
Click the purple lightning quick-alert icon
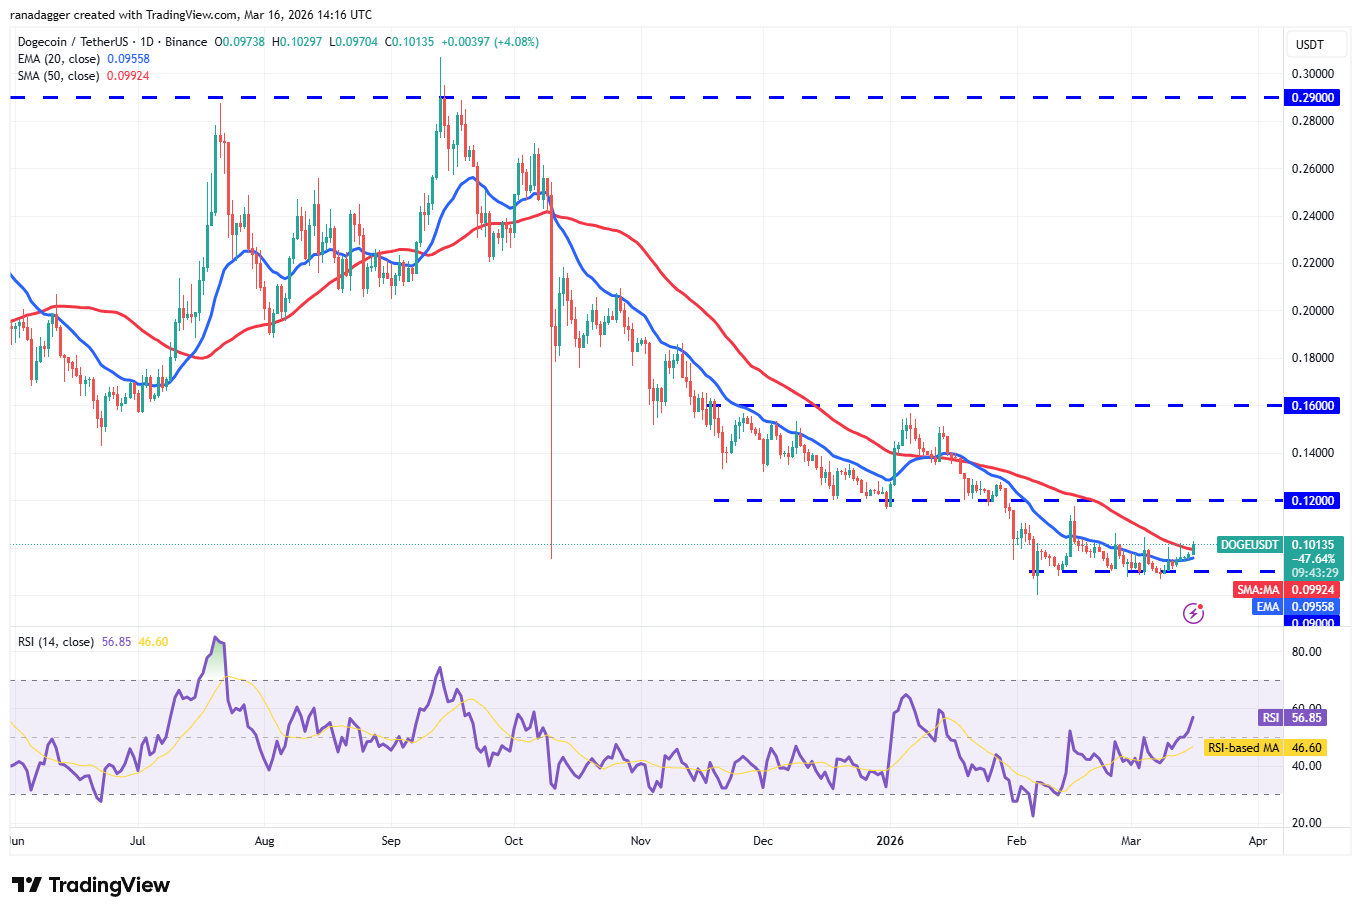click(1193, 613)
